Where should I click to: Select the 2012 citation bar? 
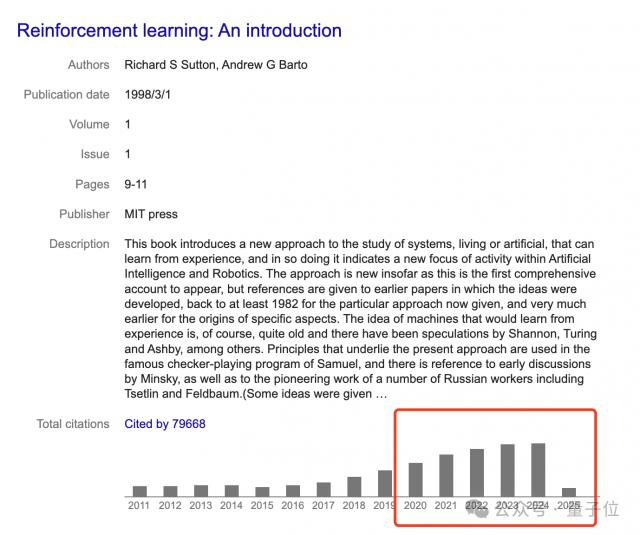(x=170, y=491)
